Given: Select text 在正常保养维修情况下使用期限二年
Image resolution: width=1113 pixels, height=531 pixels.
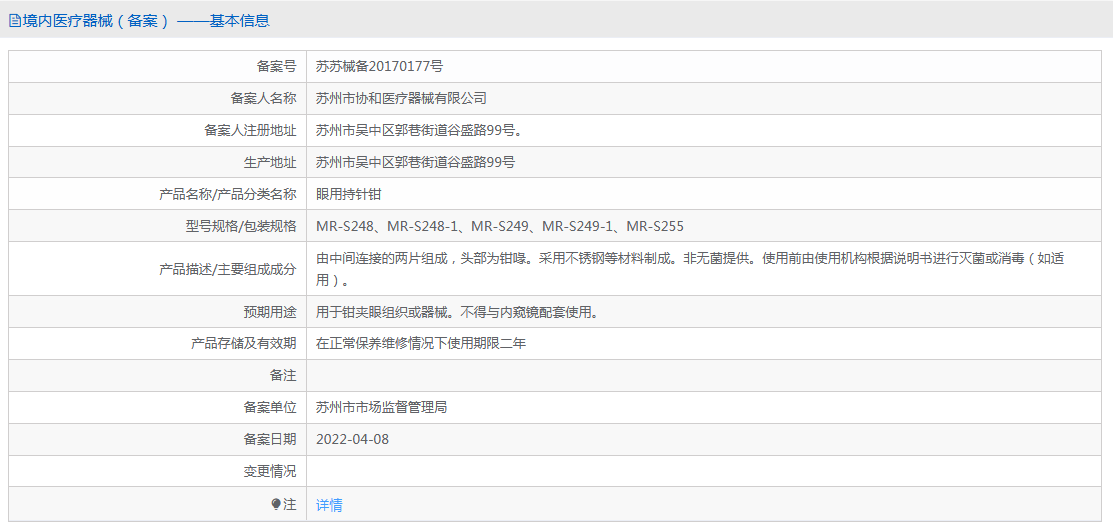Looking at the screenshot, I should click(421, 344).
